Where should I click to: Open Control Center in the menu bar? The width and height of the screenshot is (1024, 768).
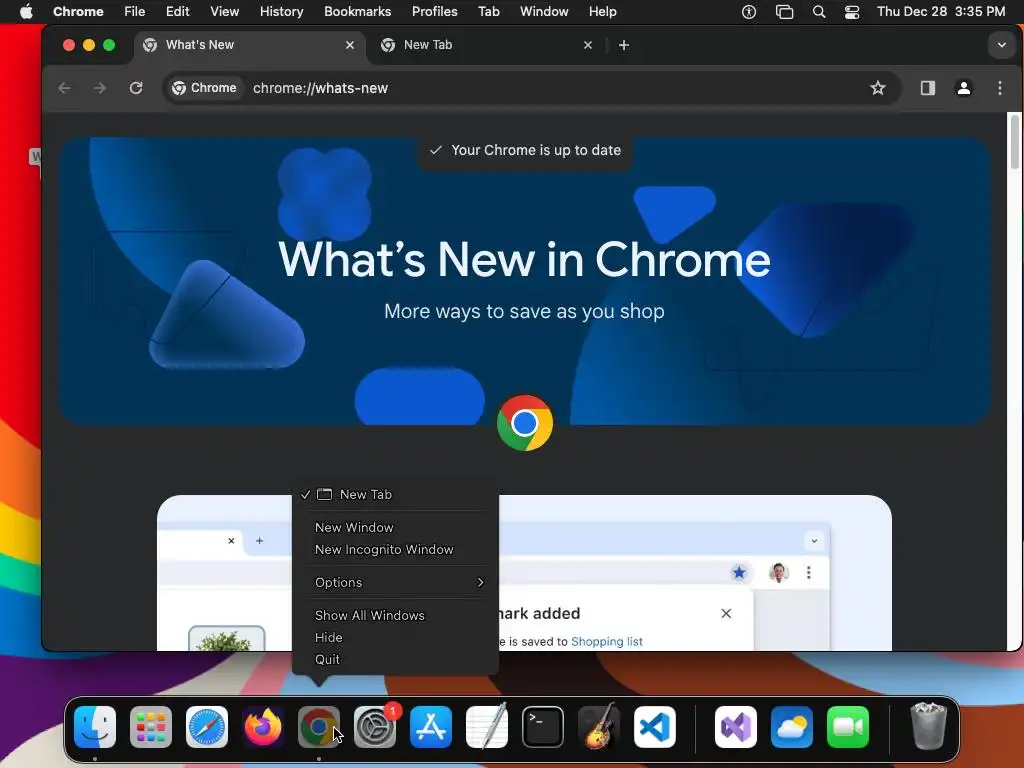point(852,12)
